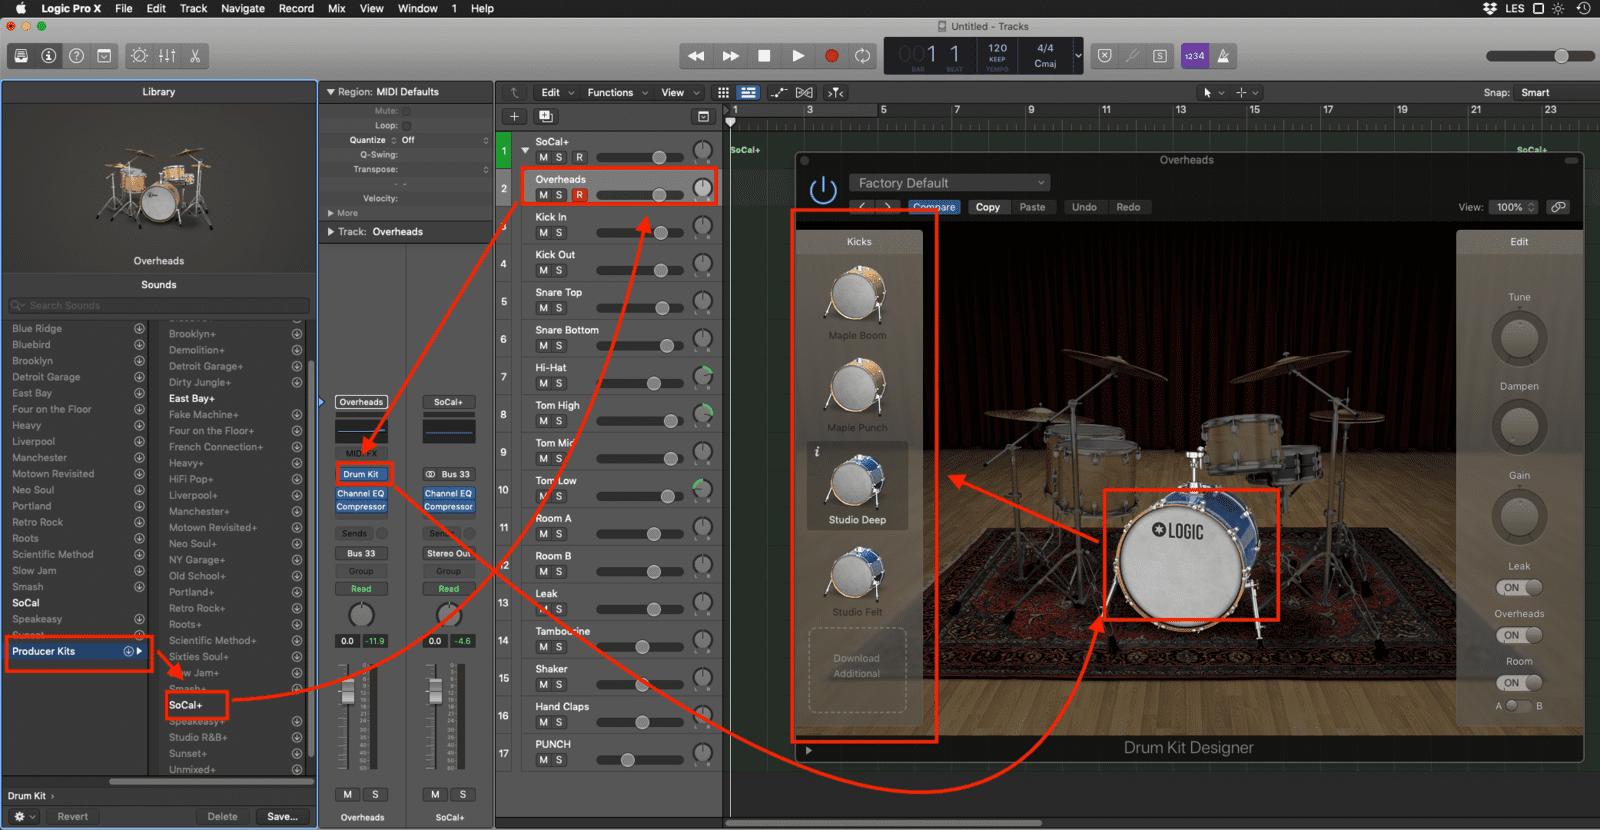Viewport: 1600px width, 830px height.
Task: Switch the Room A/B selector
Action: [1519, 706]
